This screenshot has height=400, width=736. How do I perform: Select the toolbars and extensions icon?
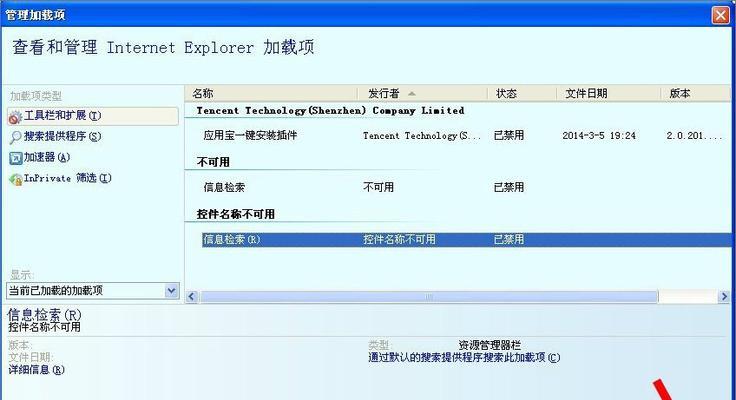pos(15,116)
